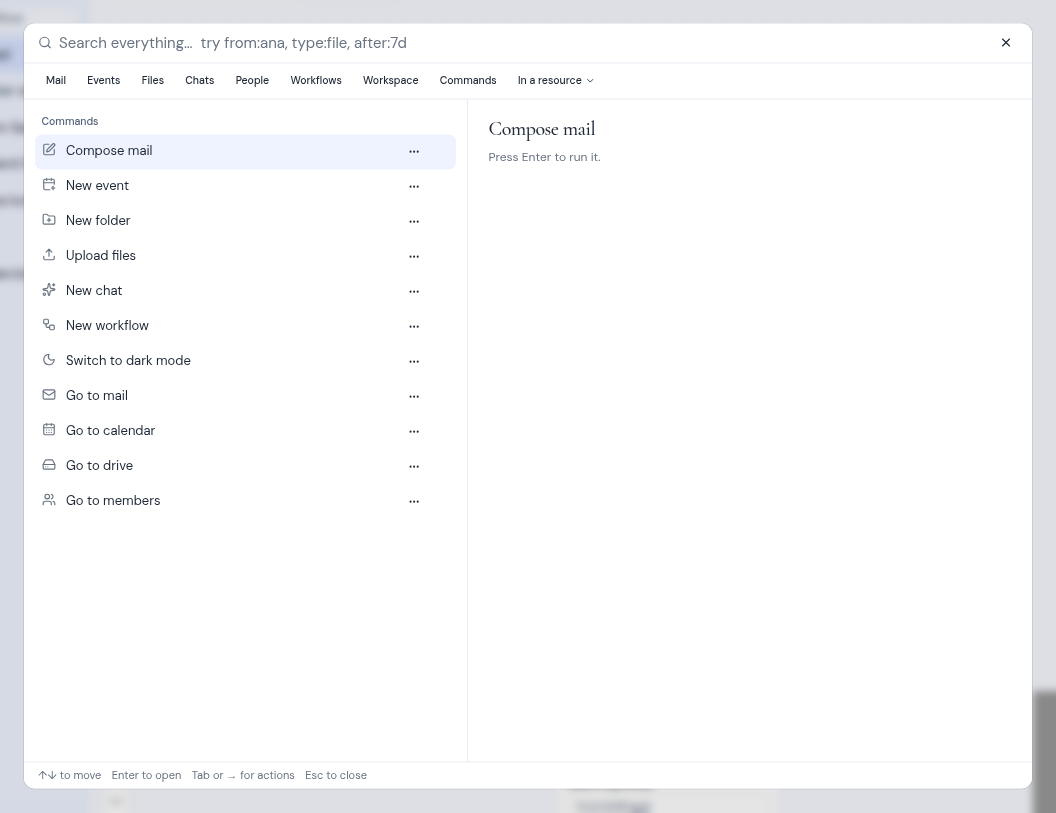This screenshot has height=813, width=1056.
Task: Open more actions for New chat
Action: [x=414, y=292]
